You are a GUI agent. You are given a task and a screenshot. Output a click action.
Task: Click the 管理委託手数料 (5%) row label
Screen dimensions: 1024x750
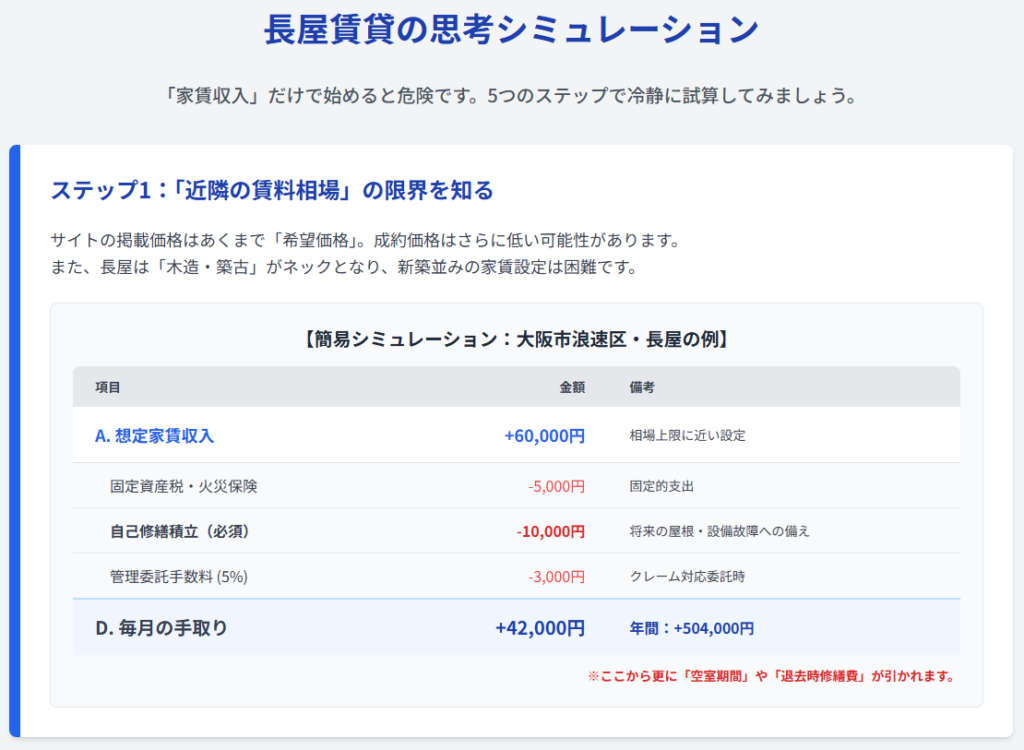pos(179,576)
